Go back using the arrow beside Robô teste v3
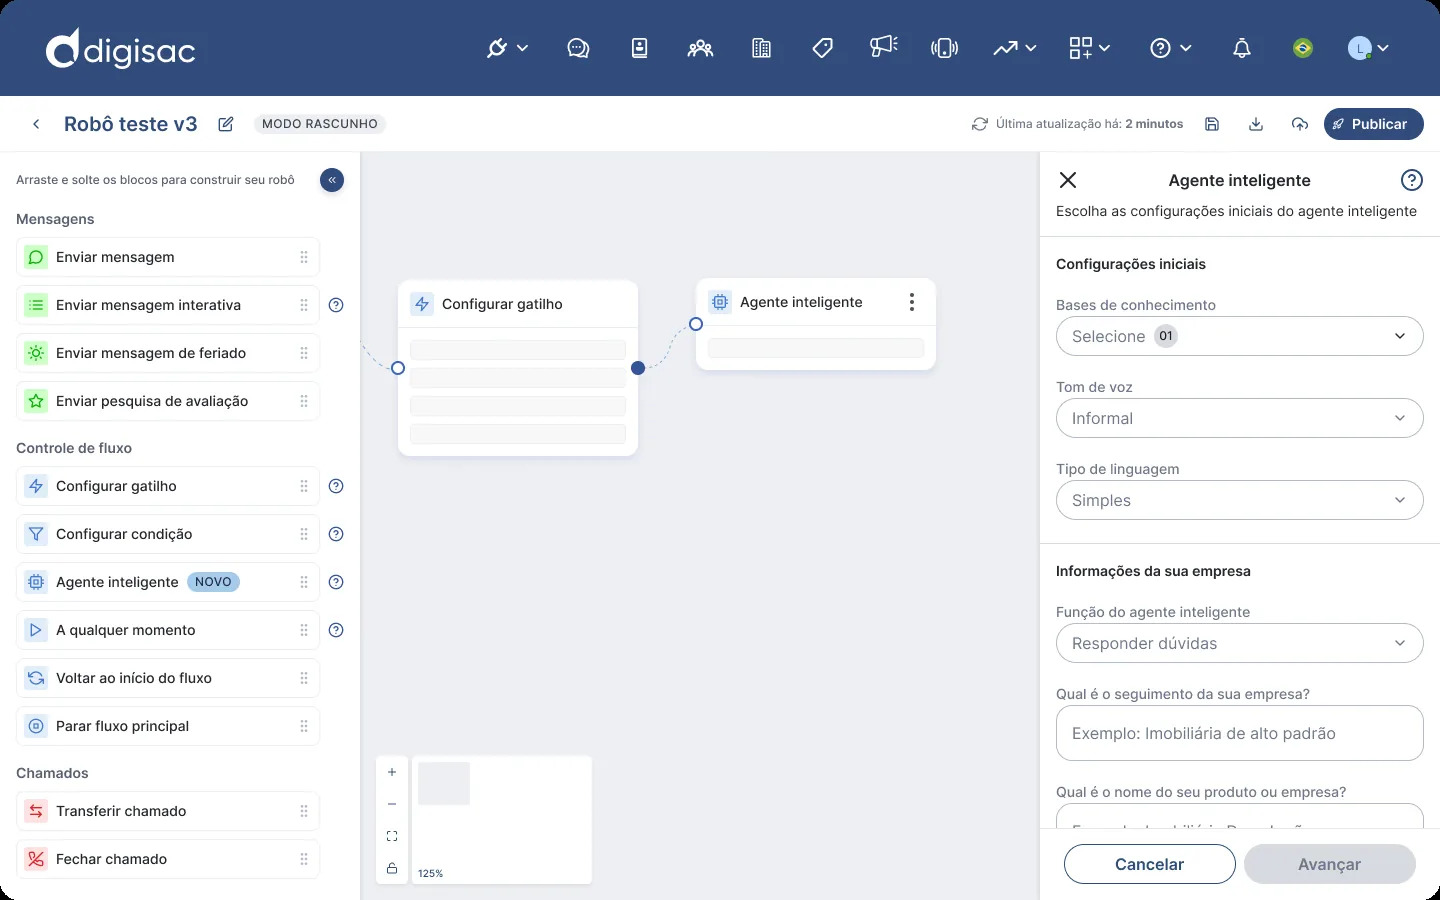This screenshot has width=1440, height=900. point(36,124)
